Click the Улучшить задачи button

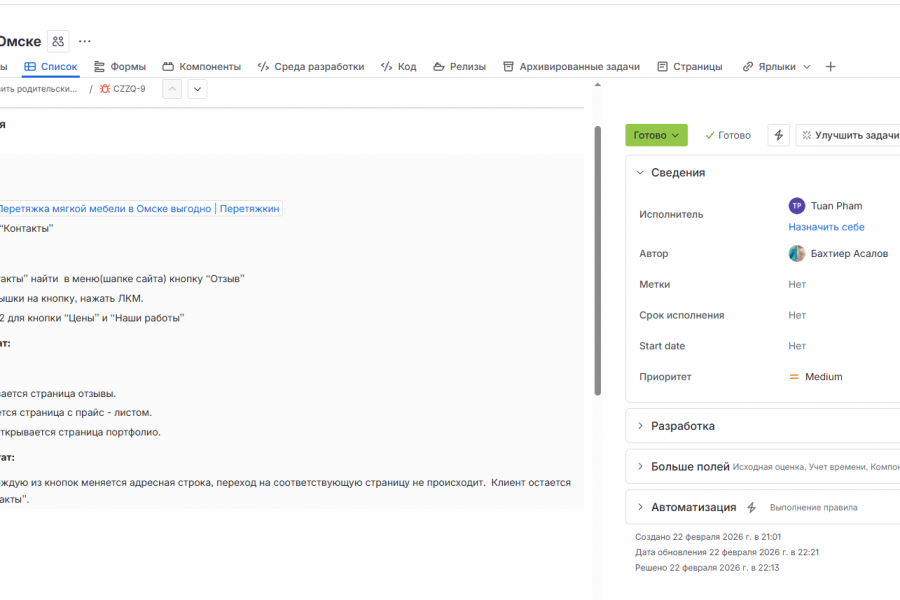(x=850, y=135)
